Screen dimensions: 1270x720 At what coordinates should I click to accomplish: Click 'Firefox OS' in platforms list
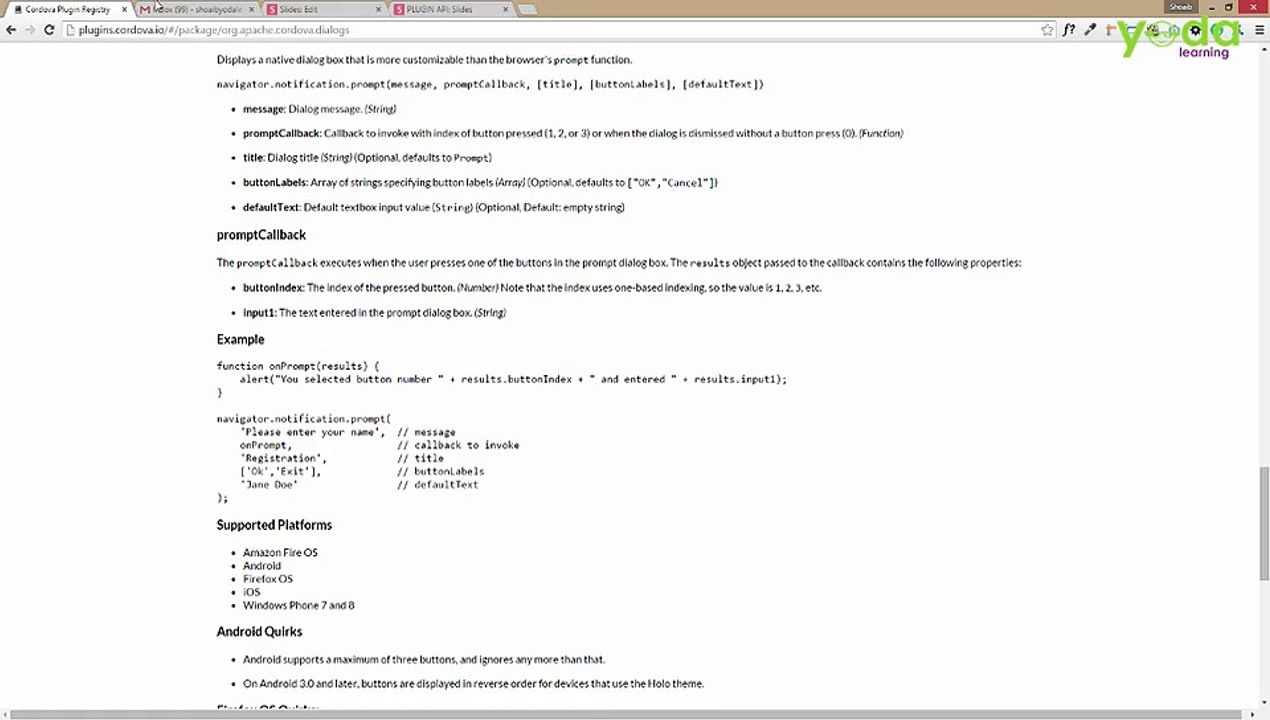tap(268, 579)
